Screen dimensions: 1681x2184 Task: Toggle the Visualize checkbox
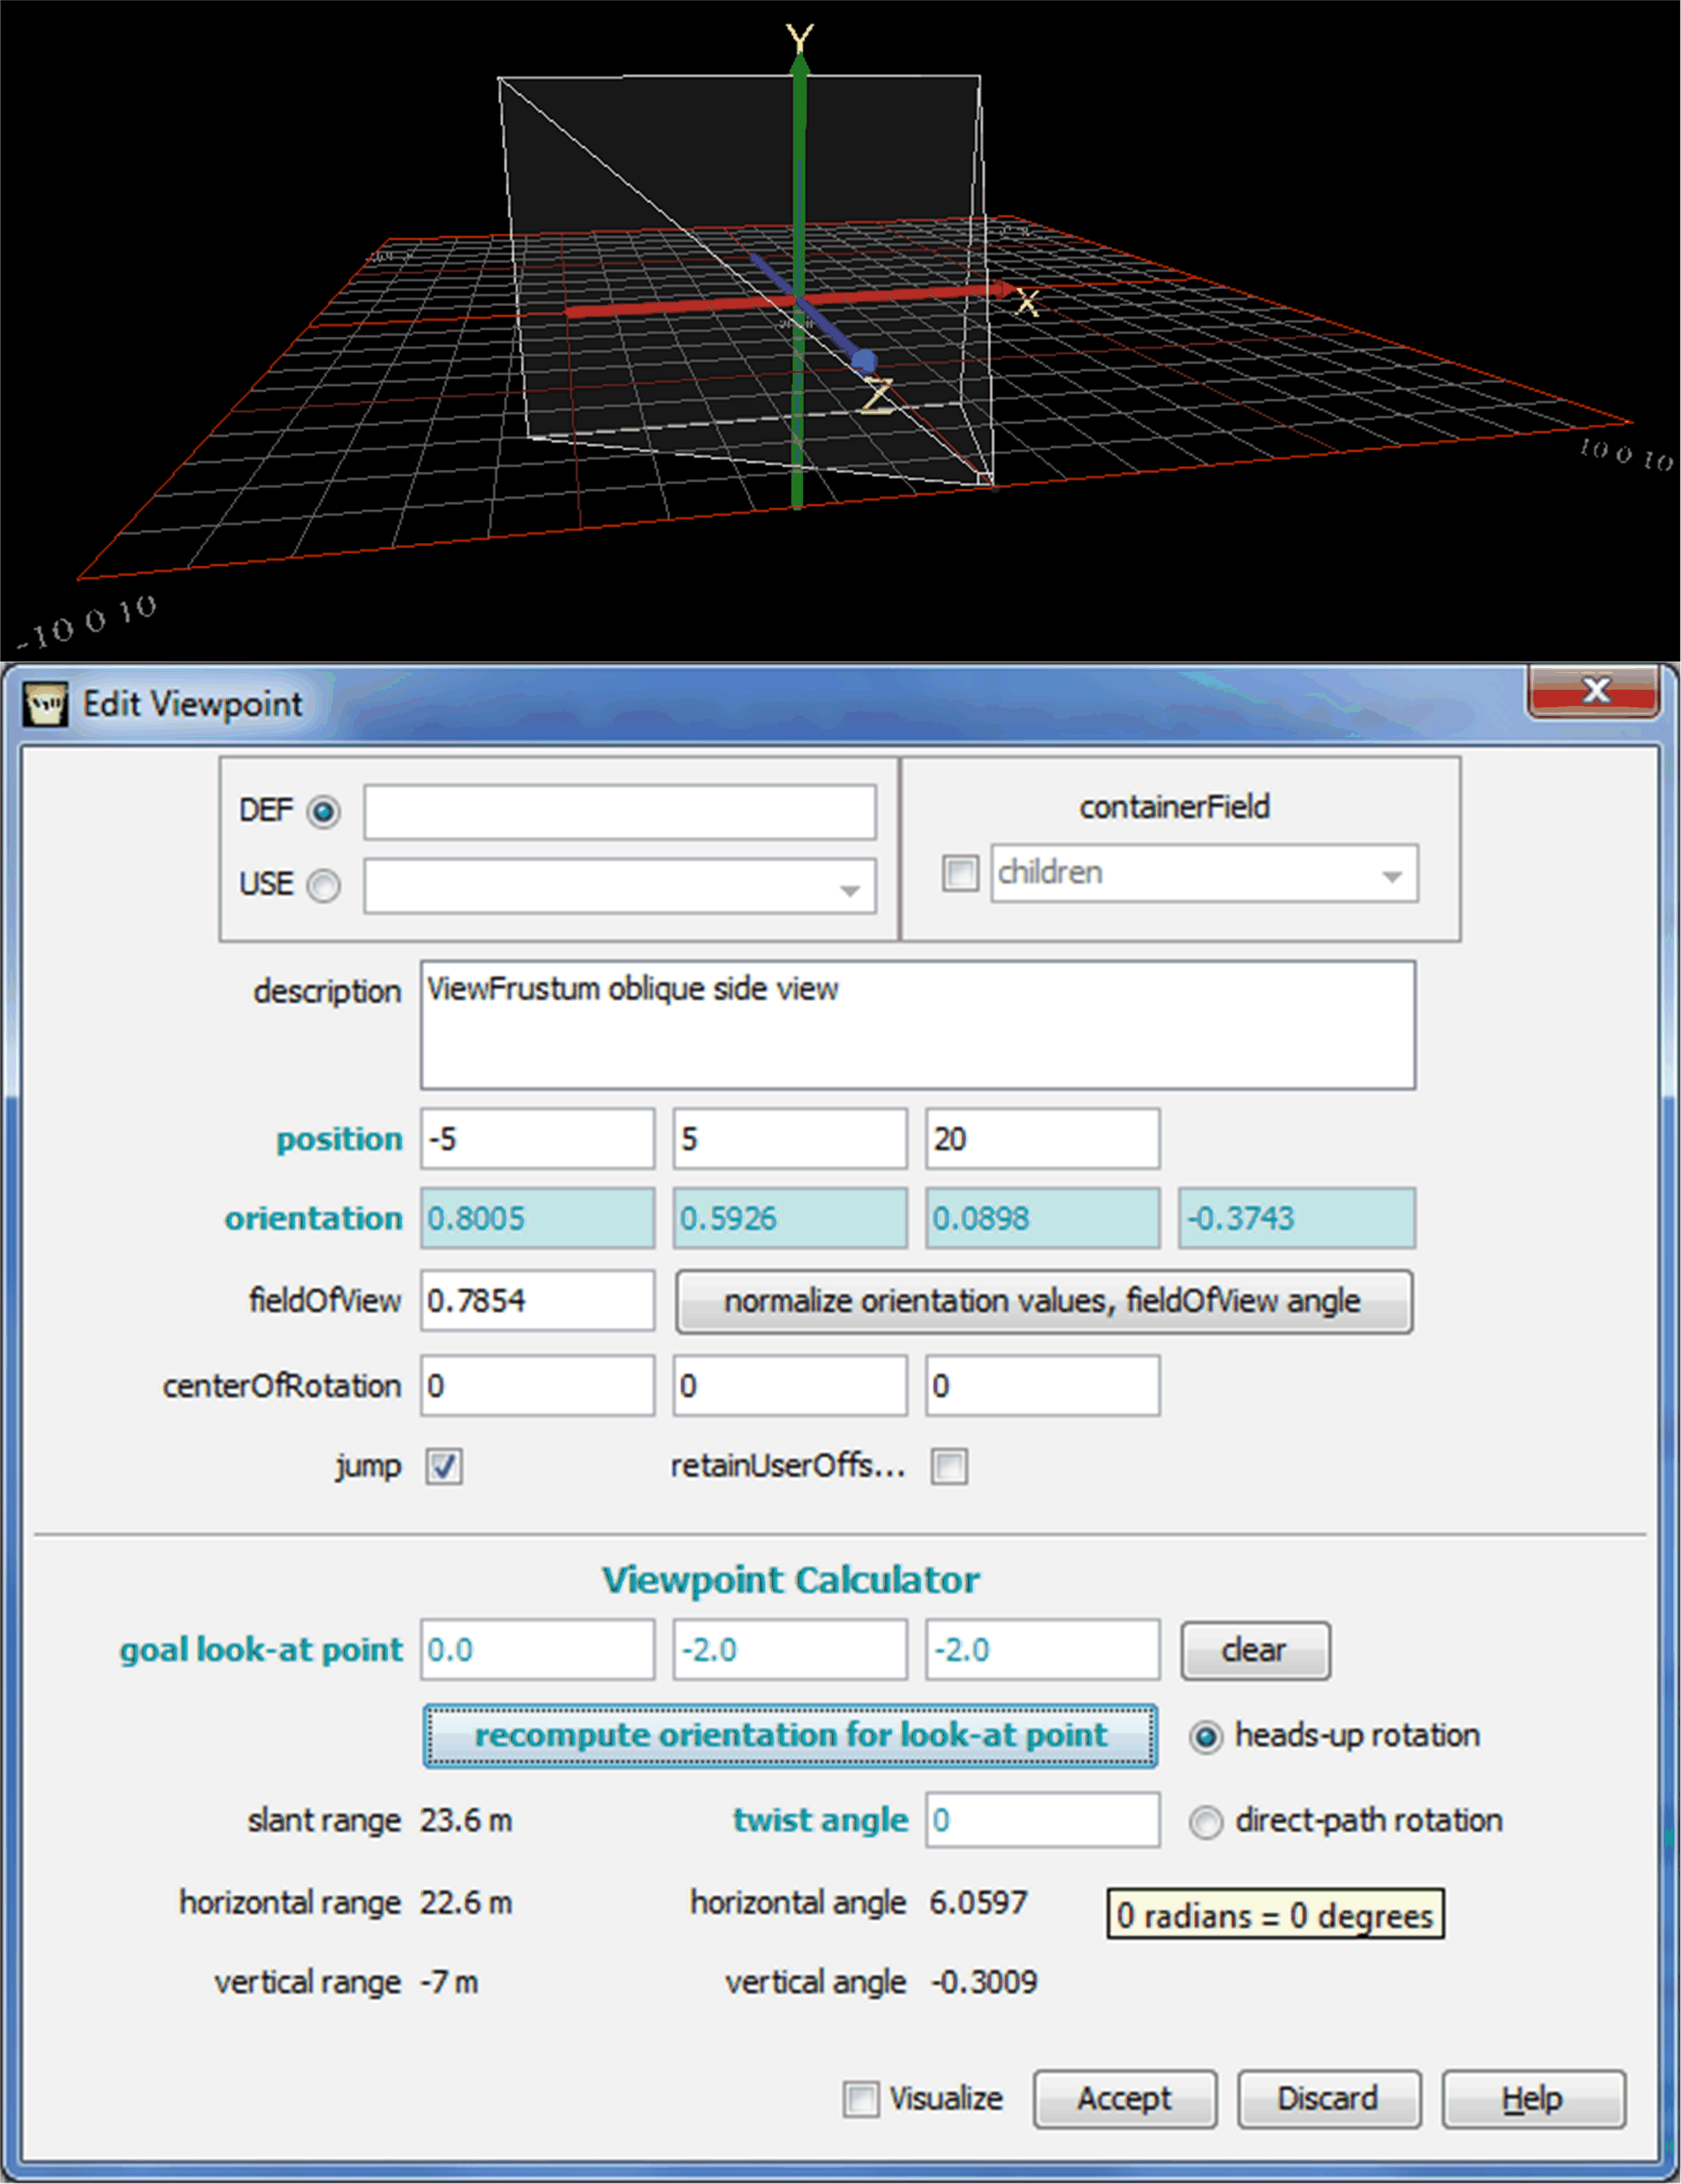point(861,2099)
